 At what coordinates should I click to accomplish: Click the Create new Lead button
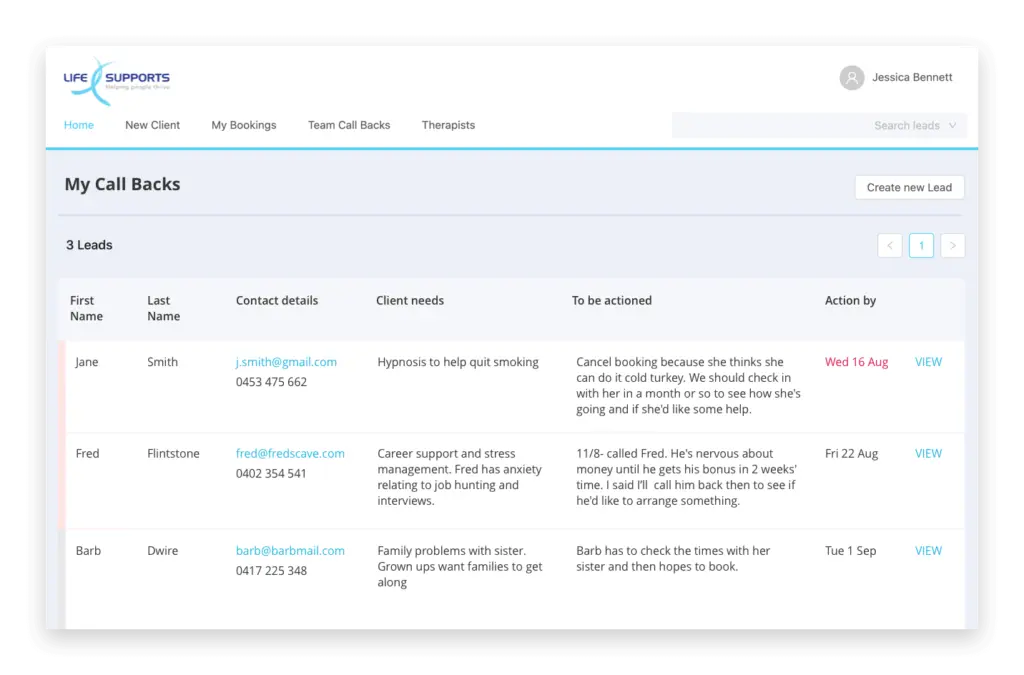click(909, 187)
